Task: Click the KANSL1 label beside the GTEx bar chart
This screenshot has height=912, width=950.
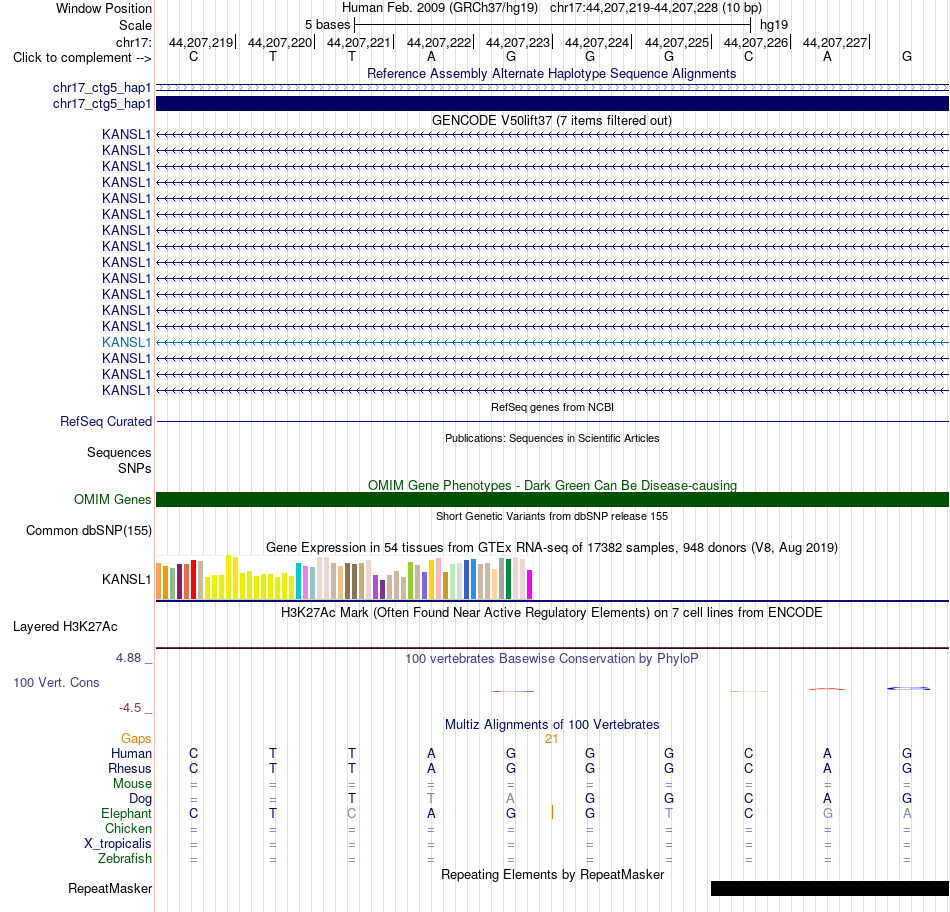Action: click(x=126, y=579)
